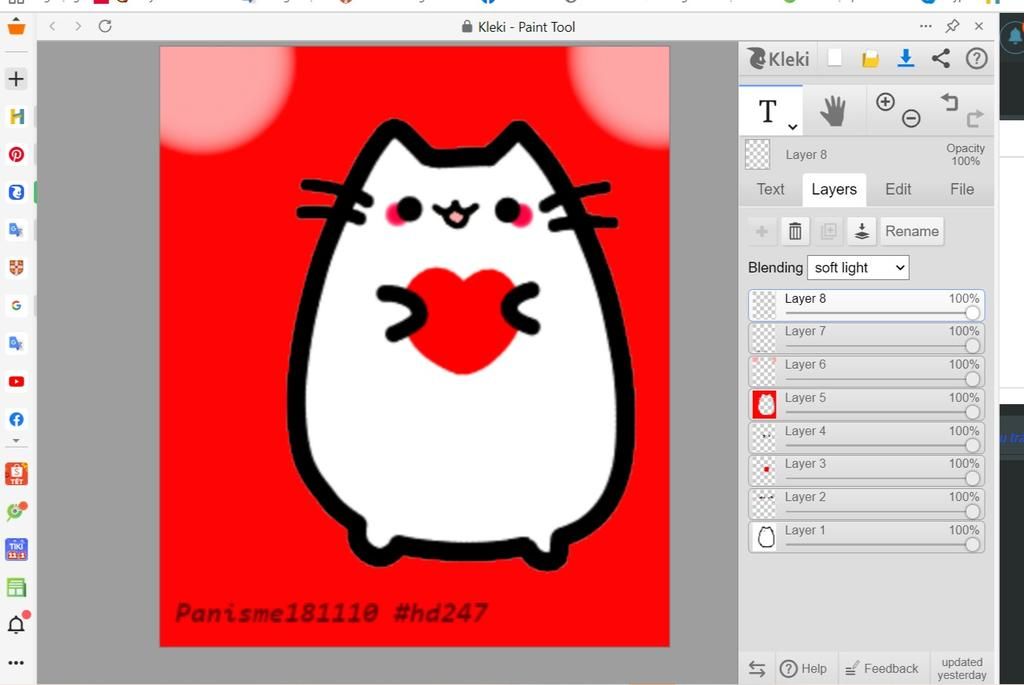The height and width of the screenshot is (685, 1024).
Task: Click Layer 1 opacity slider handle
Action: click(972, 545)
